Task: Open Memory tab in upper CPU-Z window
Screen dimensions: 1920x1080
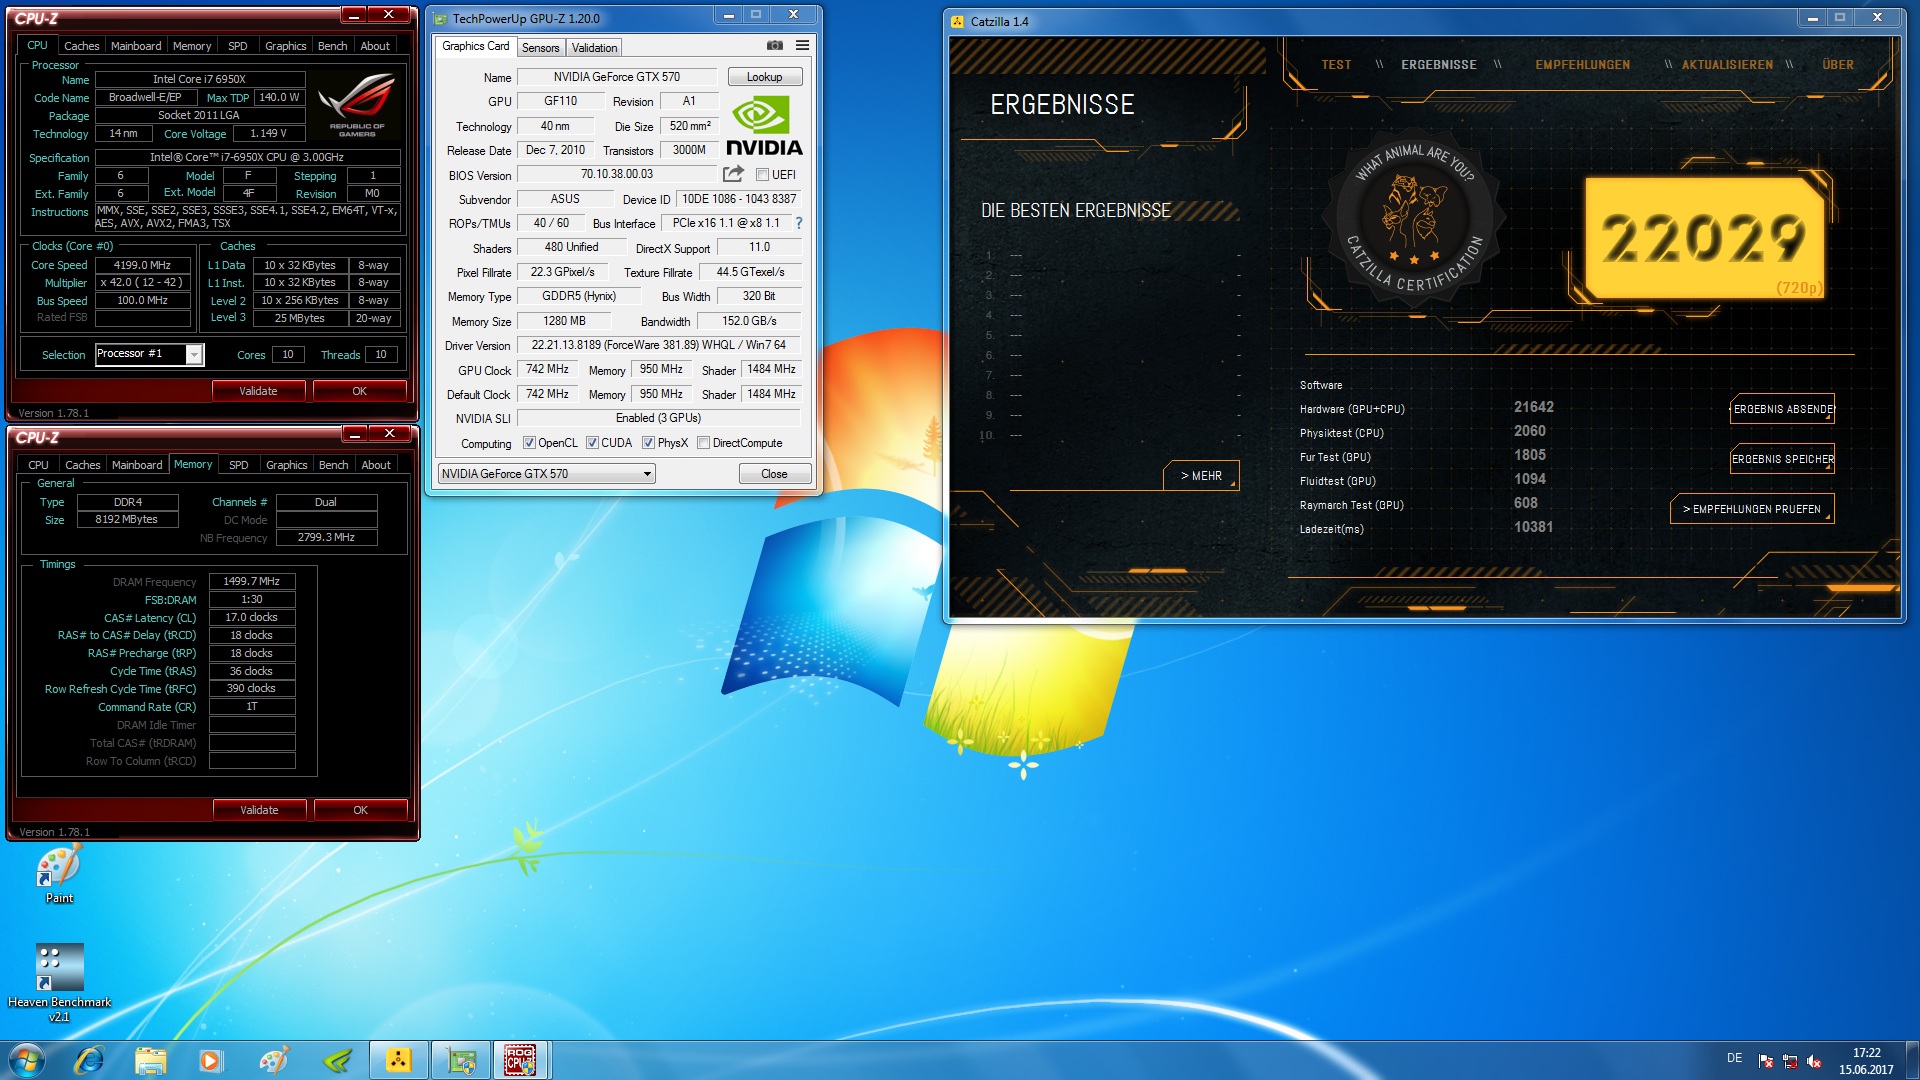Action: tap(191, 46)
